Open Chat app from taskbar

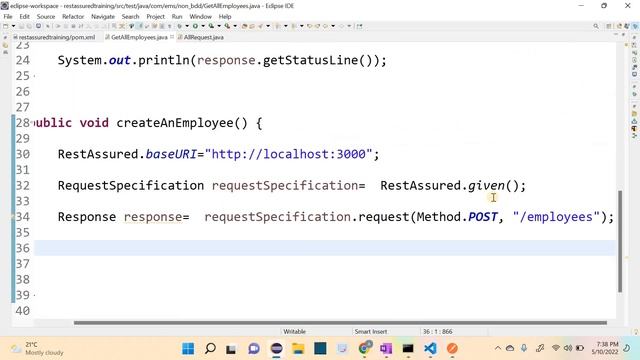(254, 349)
